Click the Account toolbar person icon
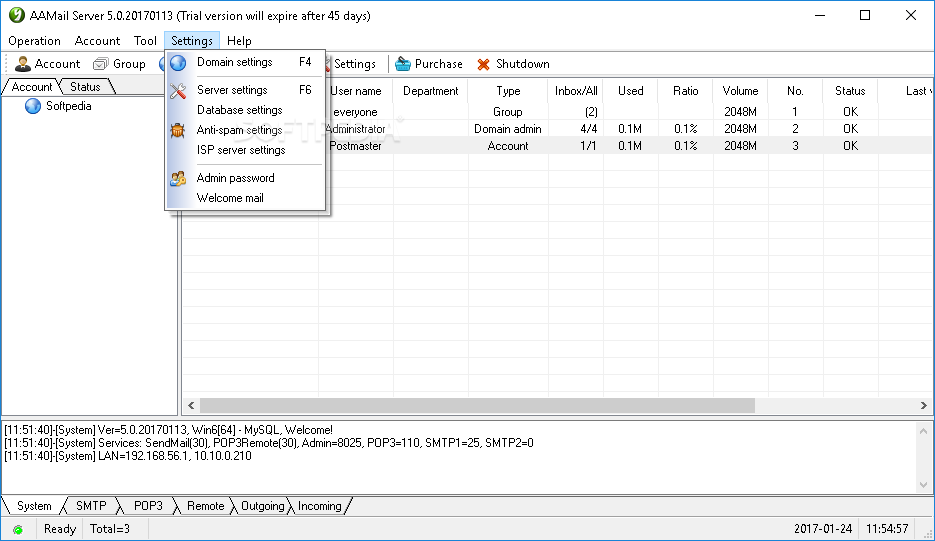The image size is (935, 541). (23, 64)
